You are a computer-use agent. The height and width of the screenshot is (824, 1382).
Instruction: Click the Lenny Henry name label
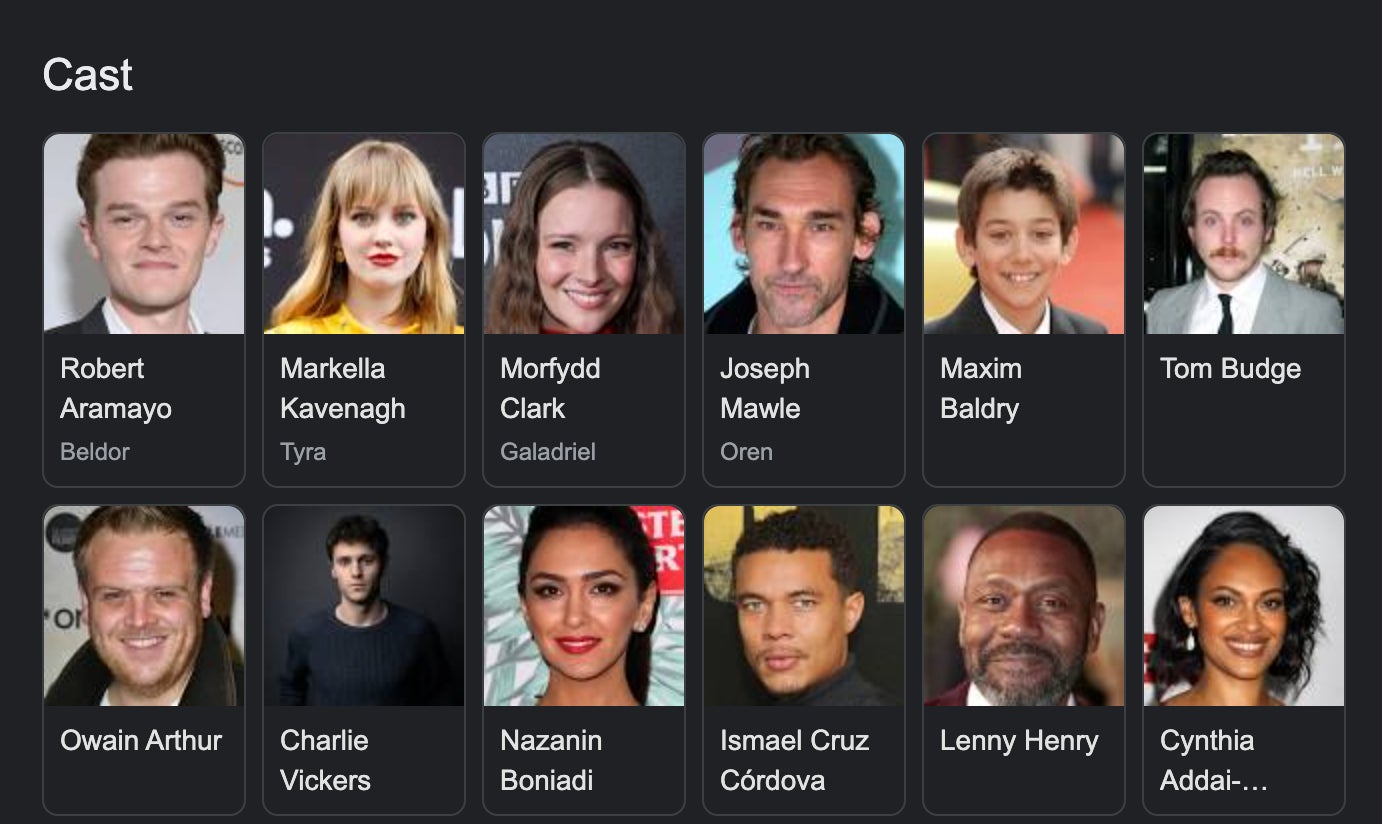1019,741
